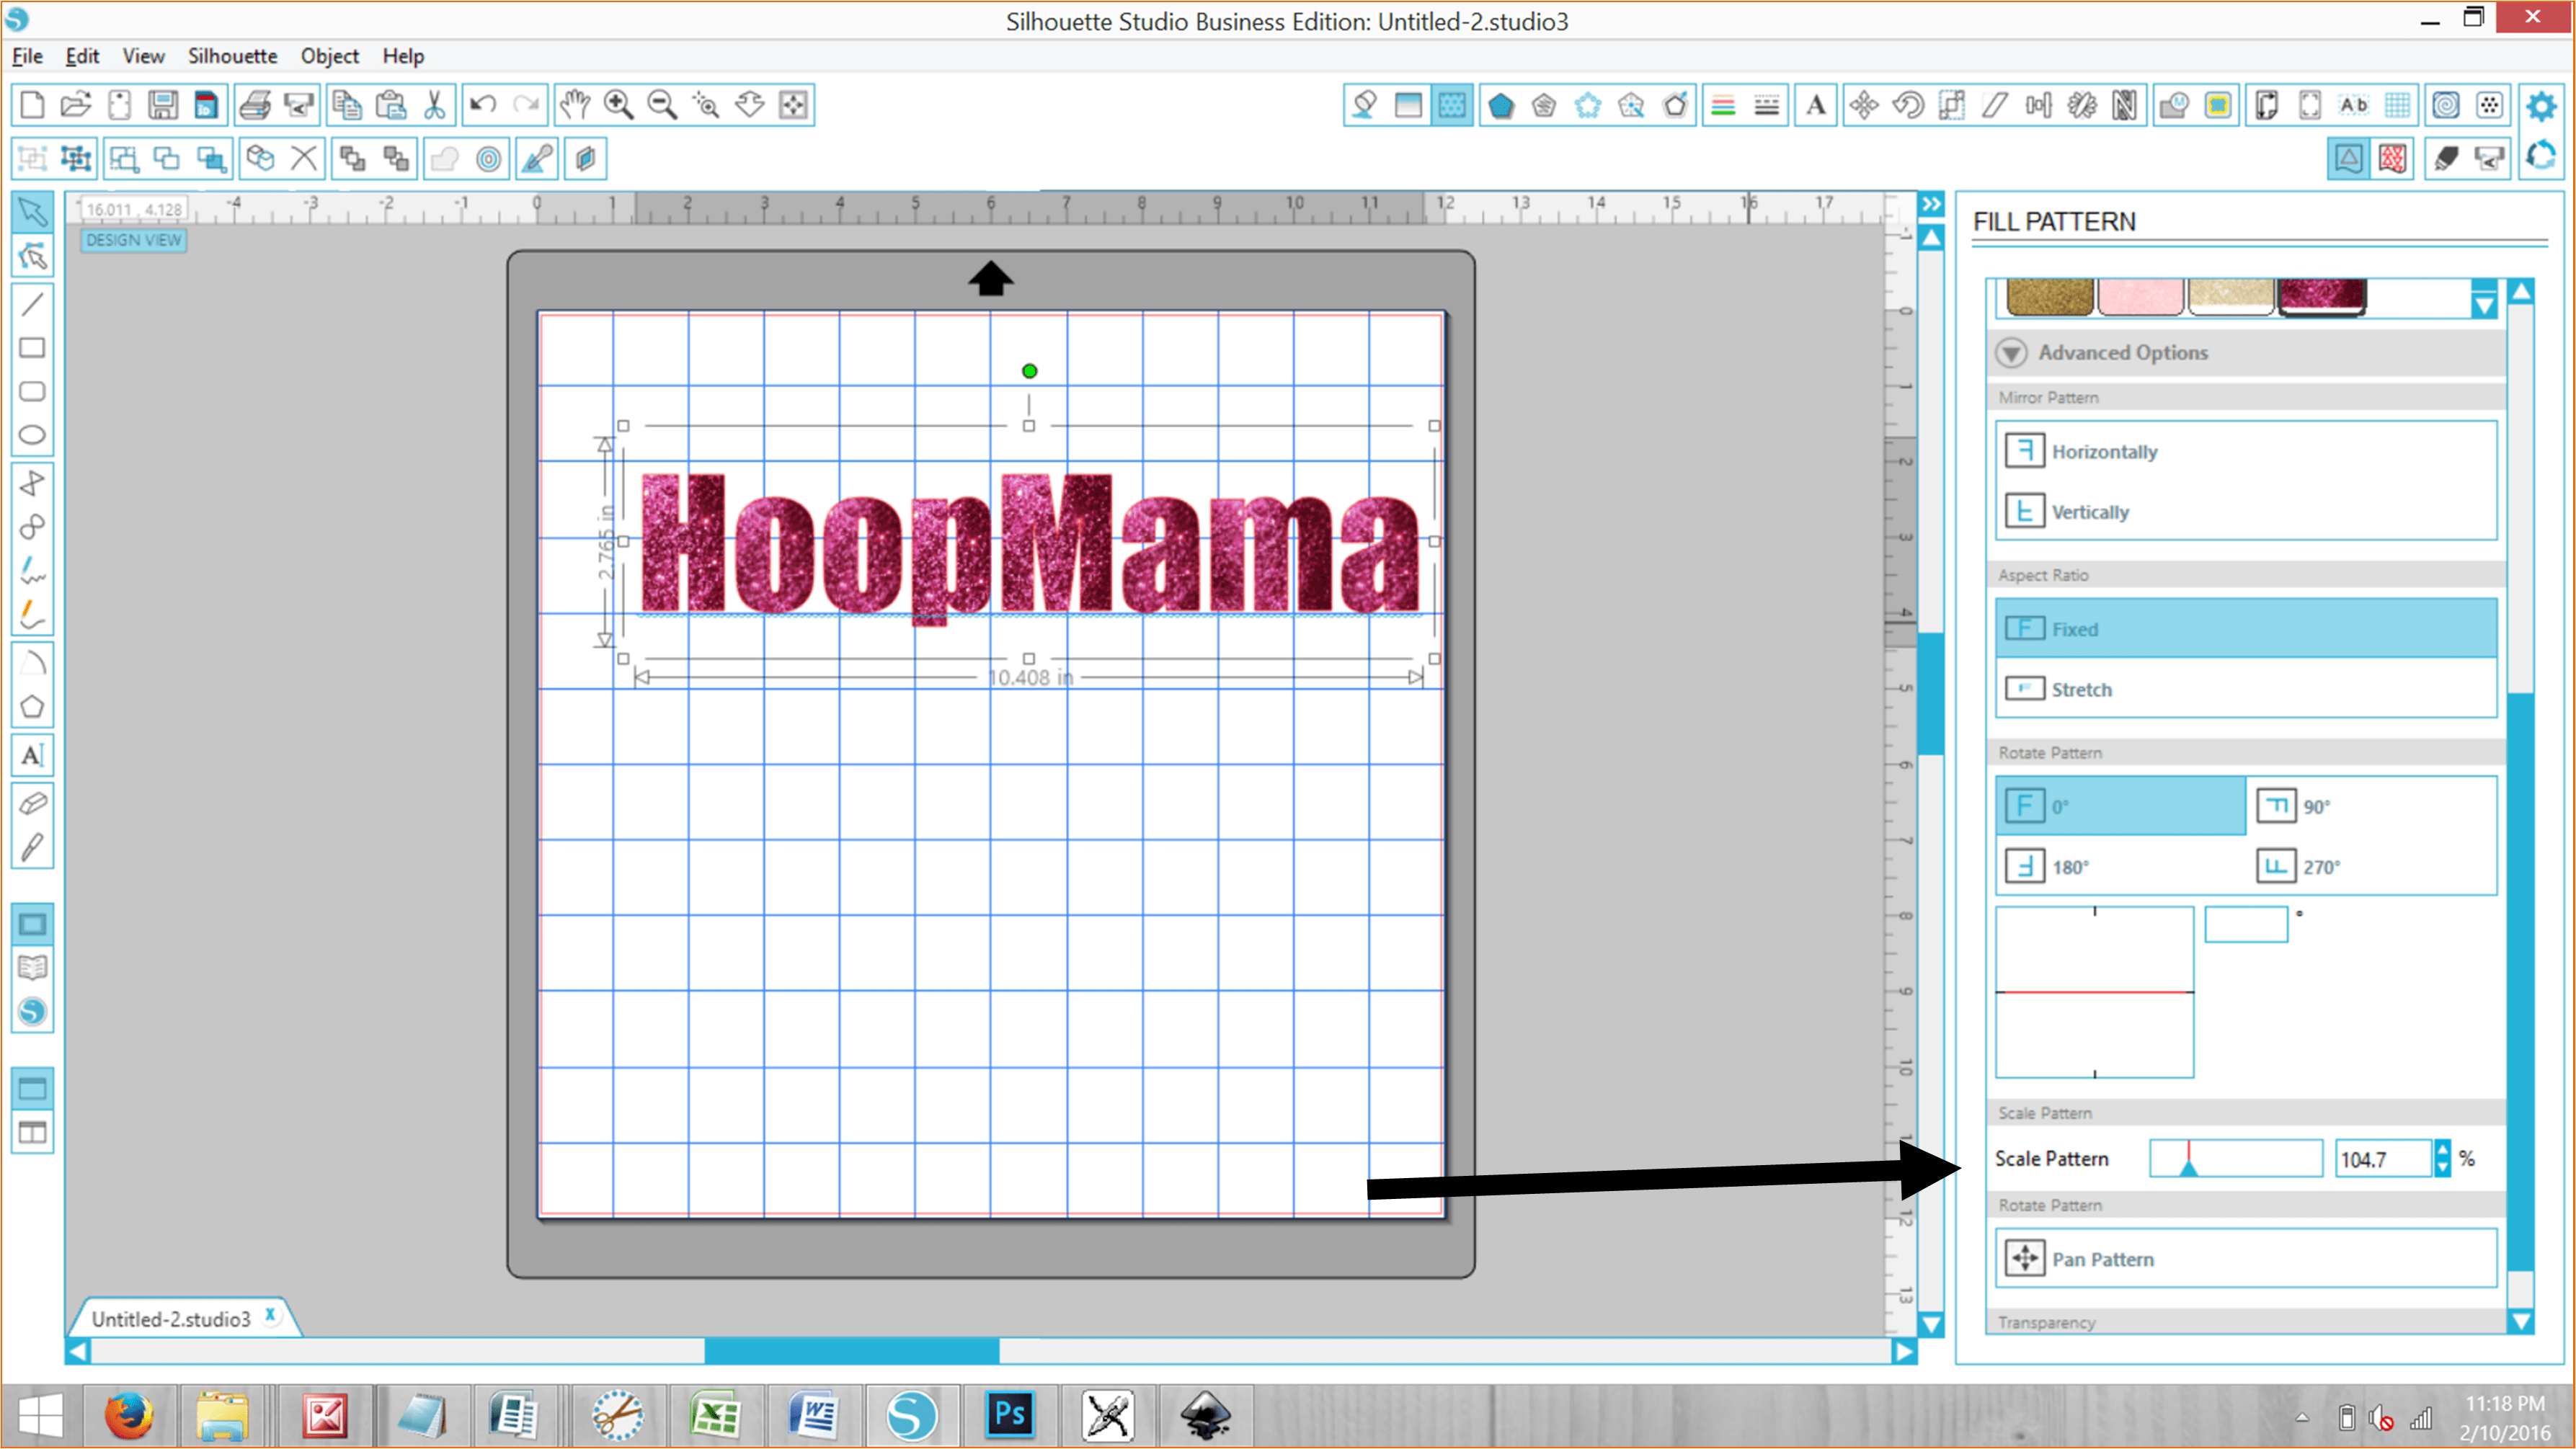Click the Zoom Out magnifier

(x=662, y=104)
